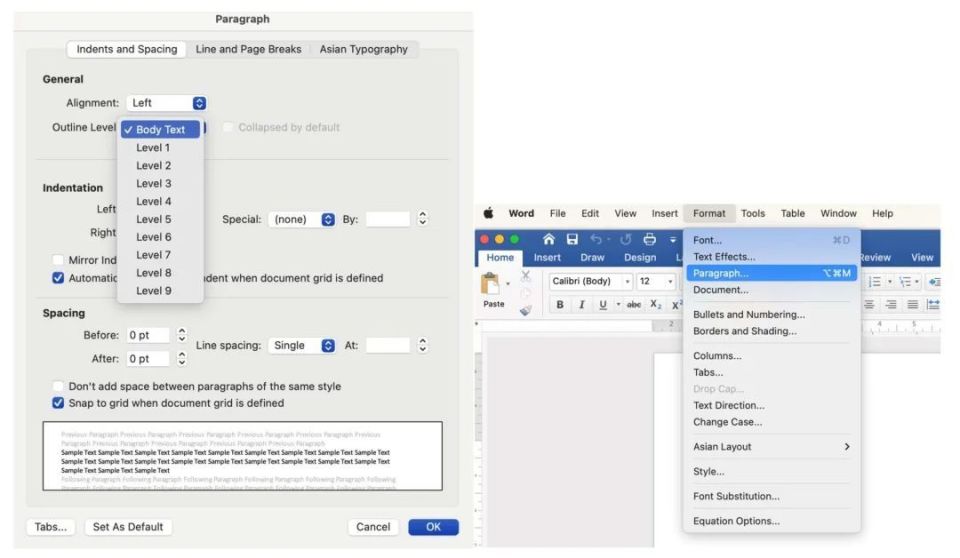Click the decrease indent icon
This screenshot has height=558, width=960.
click(x=934, y=282)
